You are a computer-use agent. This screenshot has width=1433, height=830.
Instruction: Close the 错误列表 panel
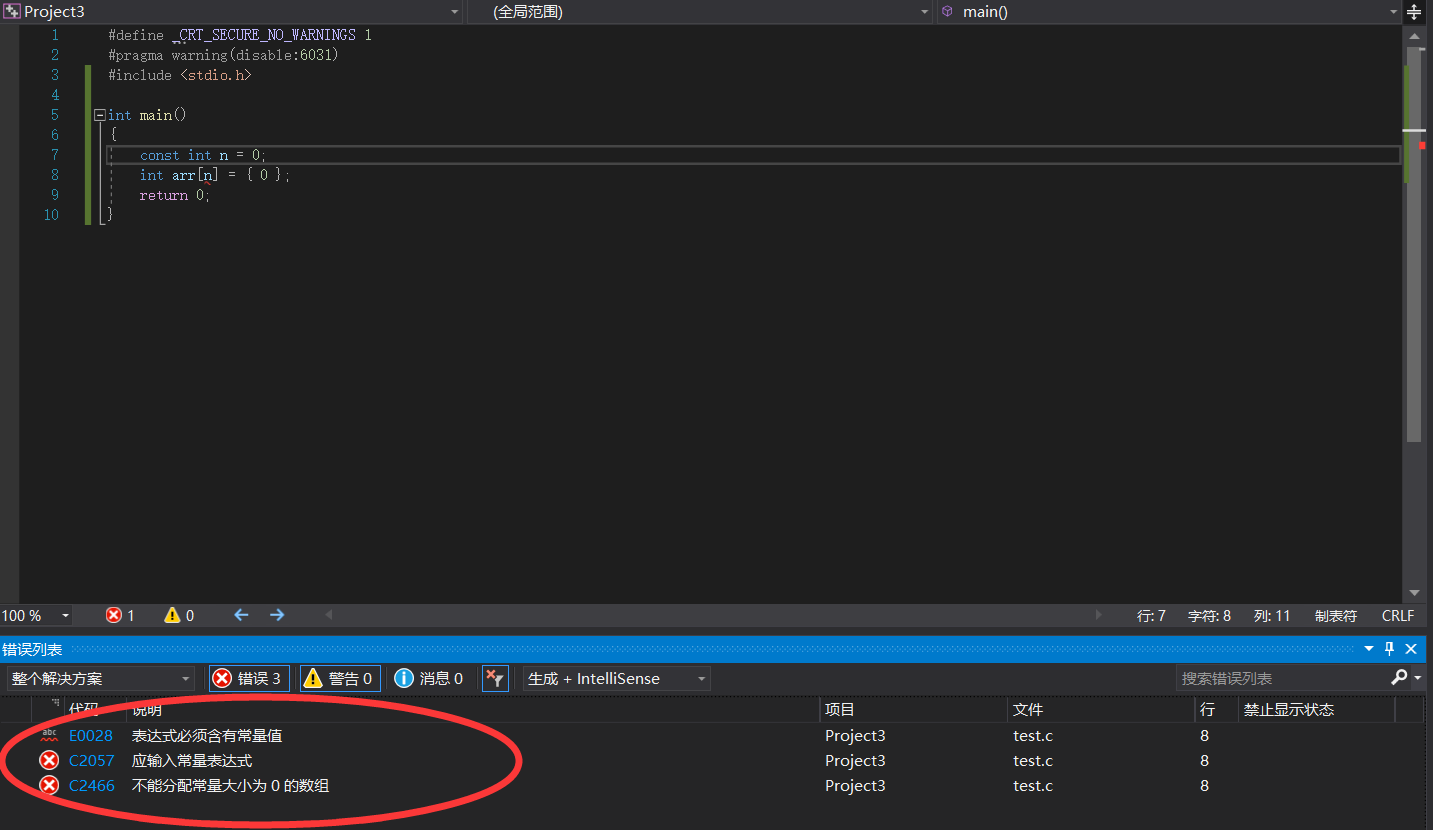pos(1411,649)
